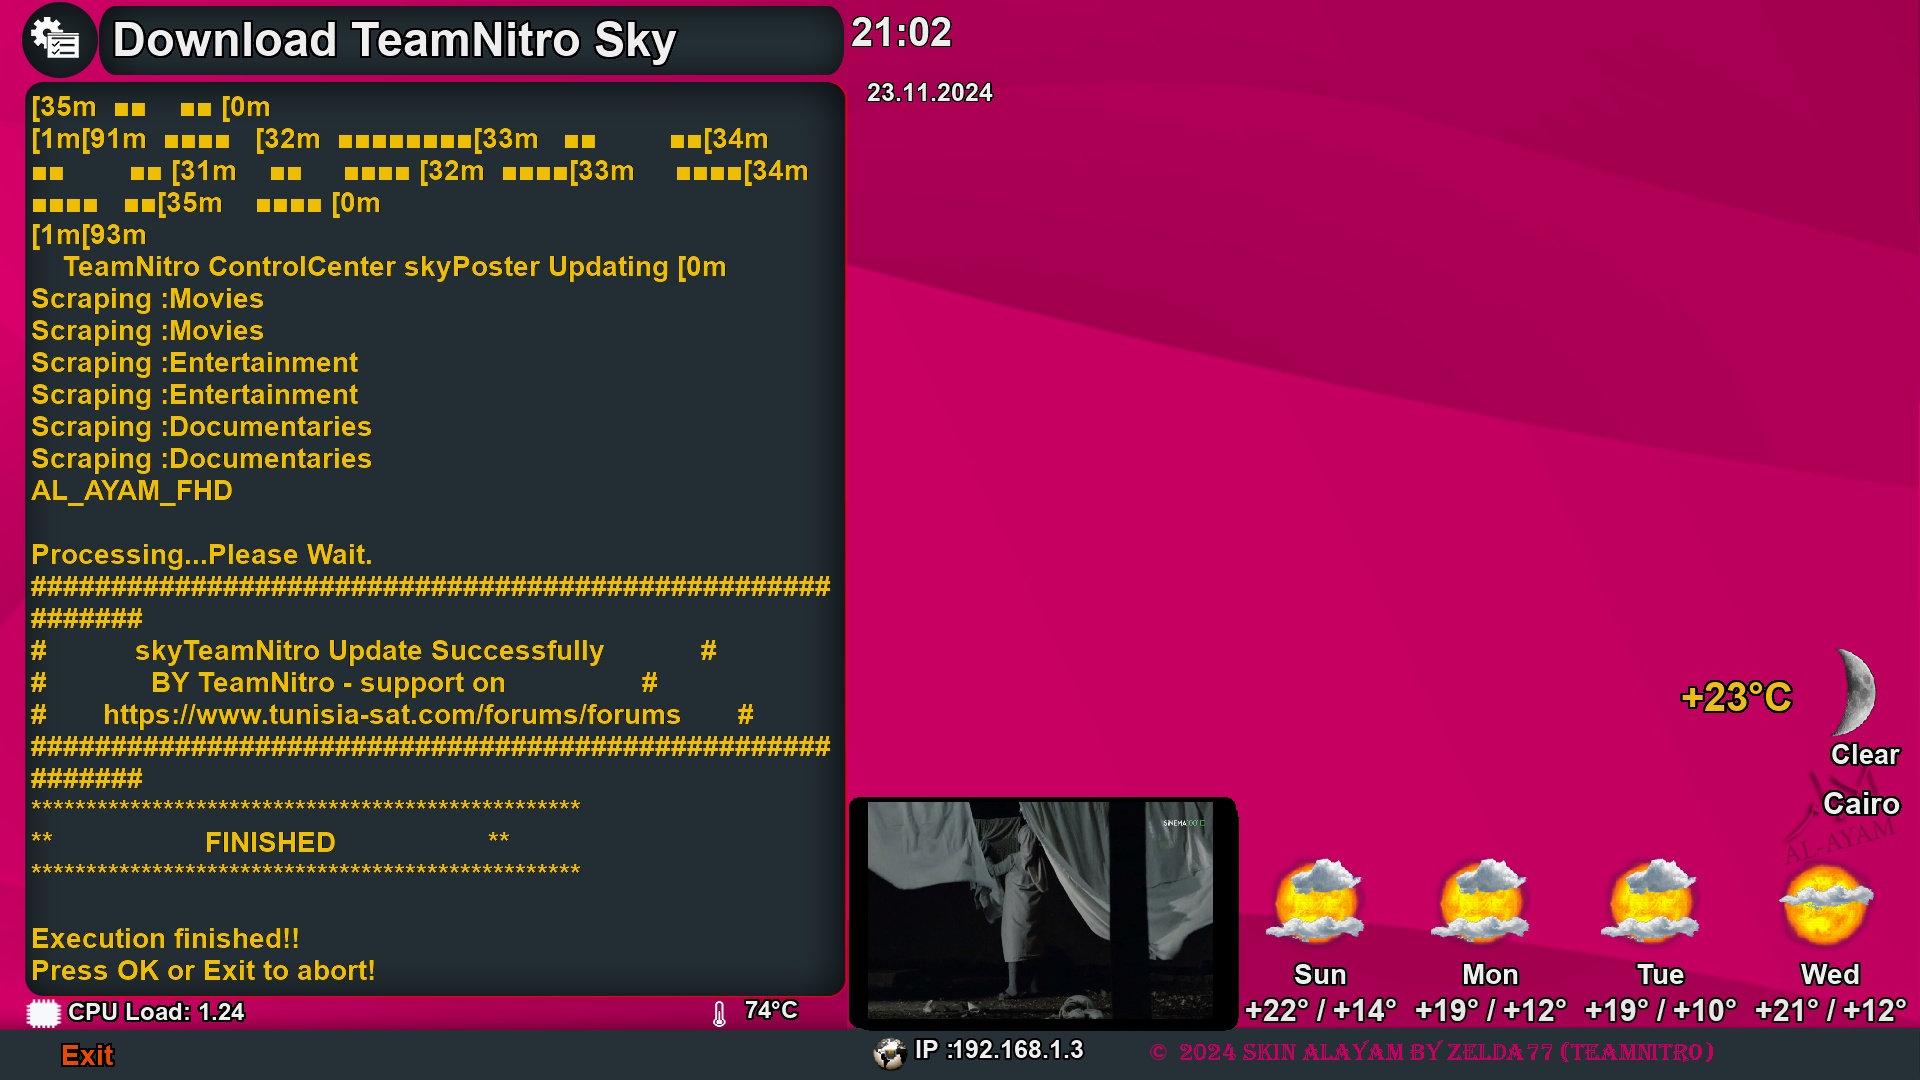Image resolution: width=1920 pixels, height=1080 pixels.
Task: Click the Clear weather condition label
Action: coord(1865,755)
